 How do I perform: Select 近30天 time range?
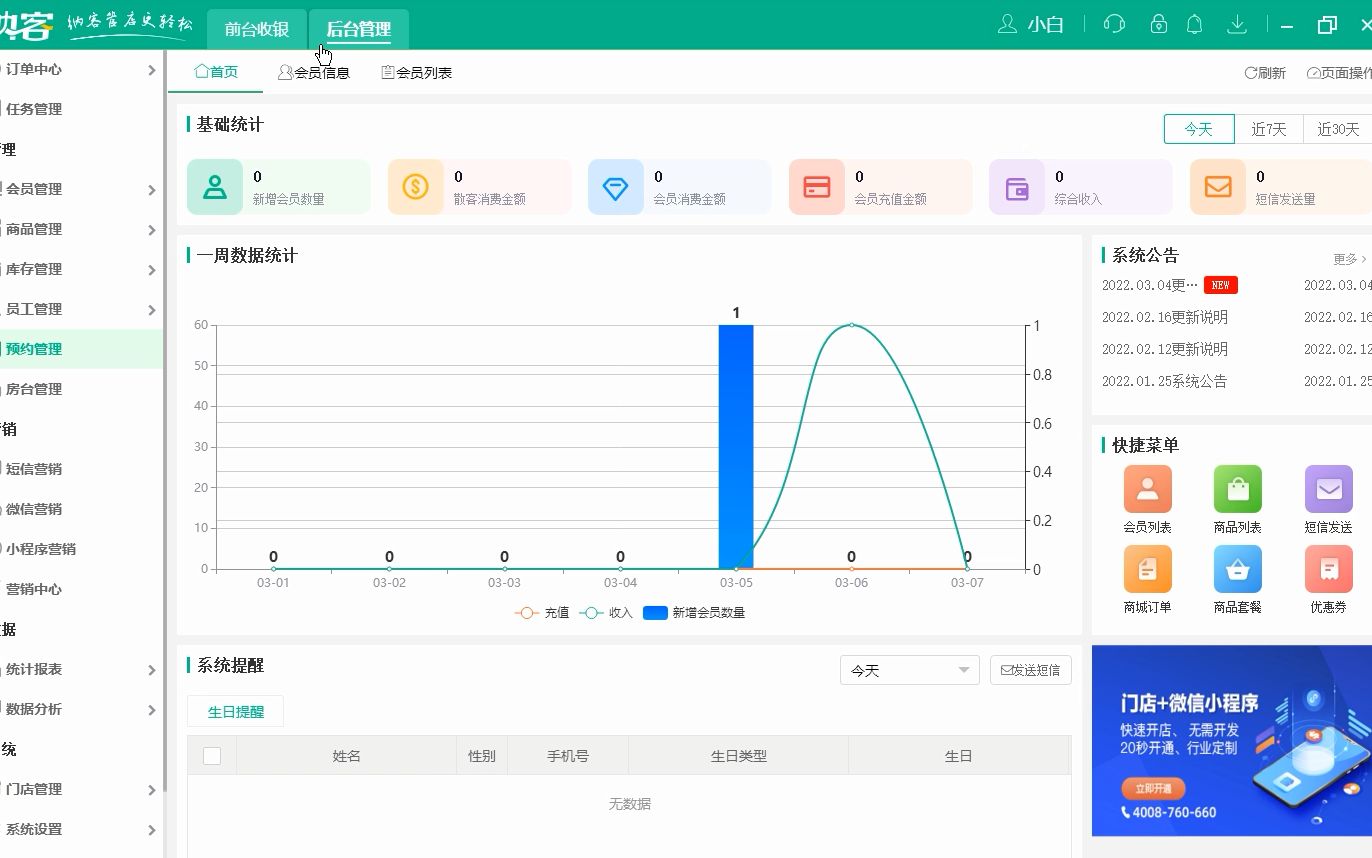pyautogui.click(x=1338, y=129)
